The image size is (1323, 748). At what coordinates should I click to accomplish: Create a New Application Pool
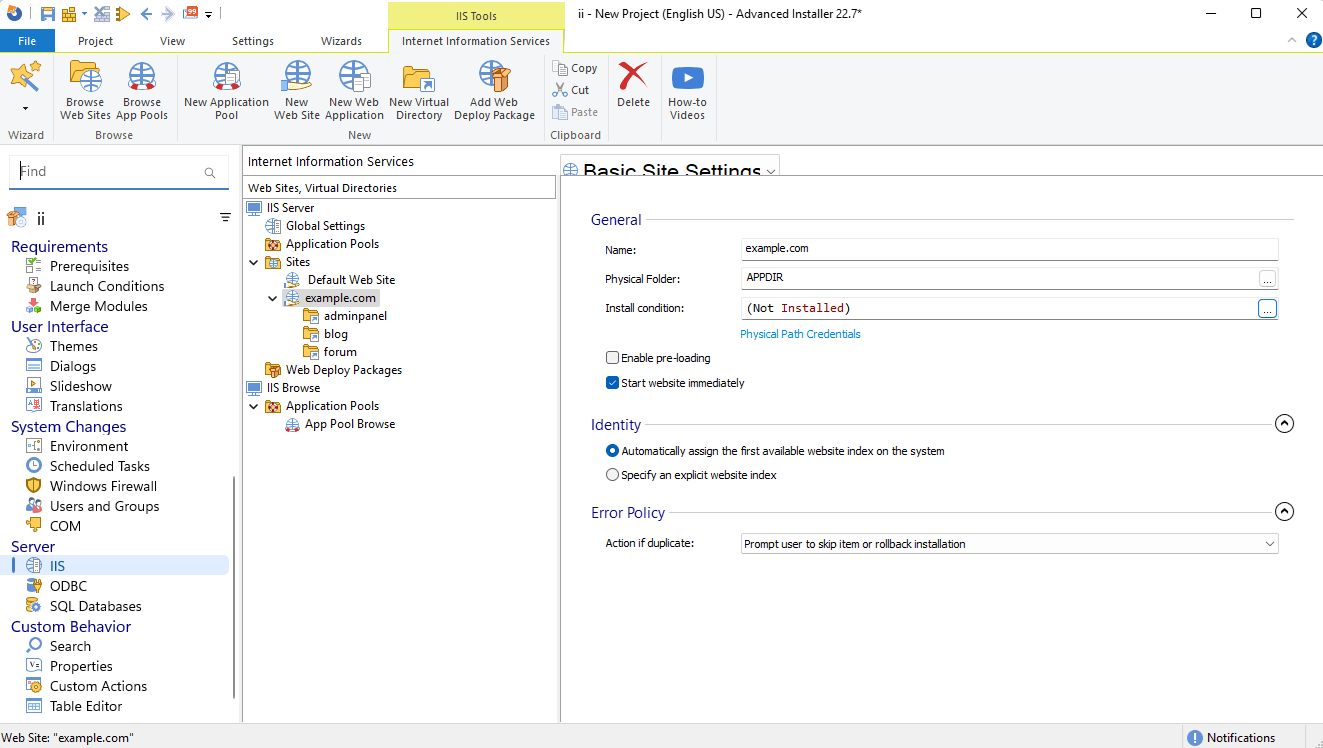(x=225, y=90)
